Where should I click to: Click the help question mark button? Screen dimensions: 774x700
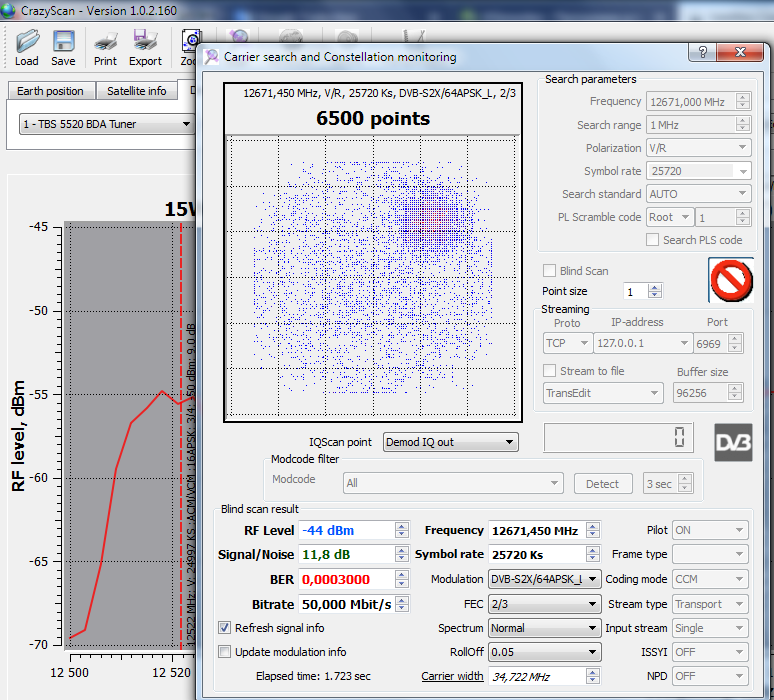click(702, 52)
